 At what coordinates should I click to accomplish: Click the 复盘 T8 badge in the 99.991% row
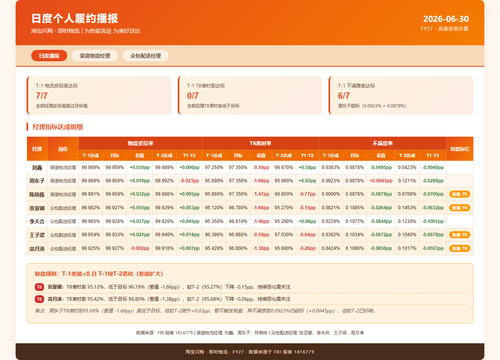(x=460, y=194)
